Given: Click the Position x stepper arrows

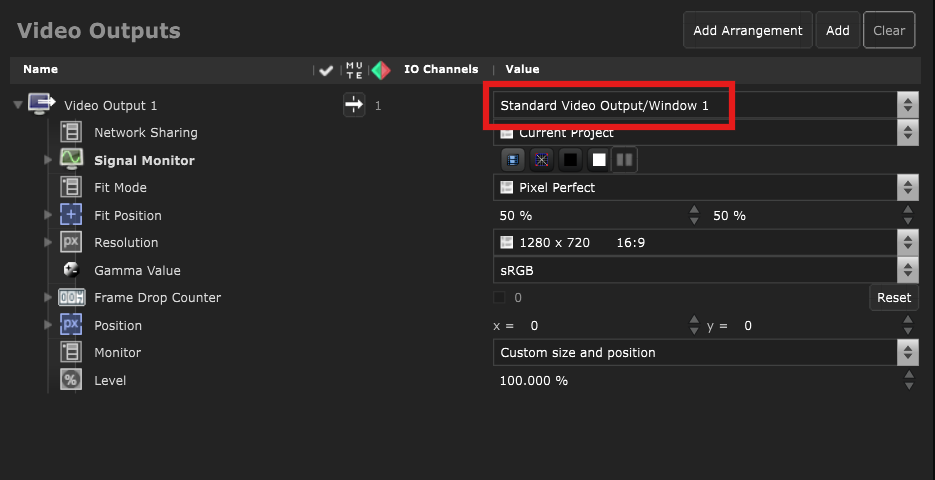Looking at the screenshot, I should pos(694,325).
